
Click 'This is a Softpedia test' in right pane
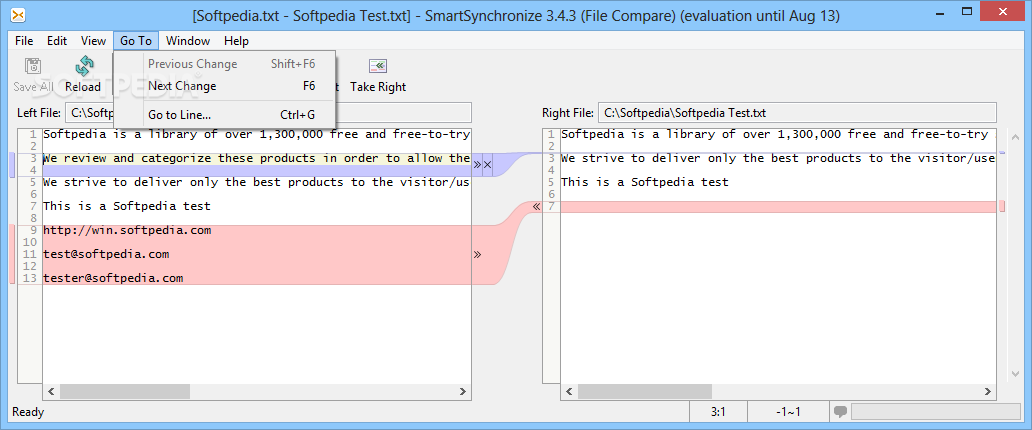[645, 182]
